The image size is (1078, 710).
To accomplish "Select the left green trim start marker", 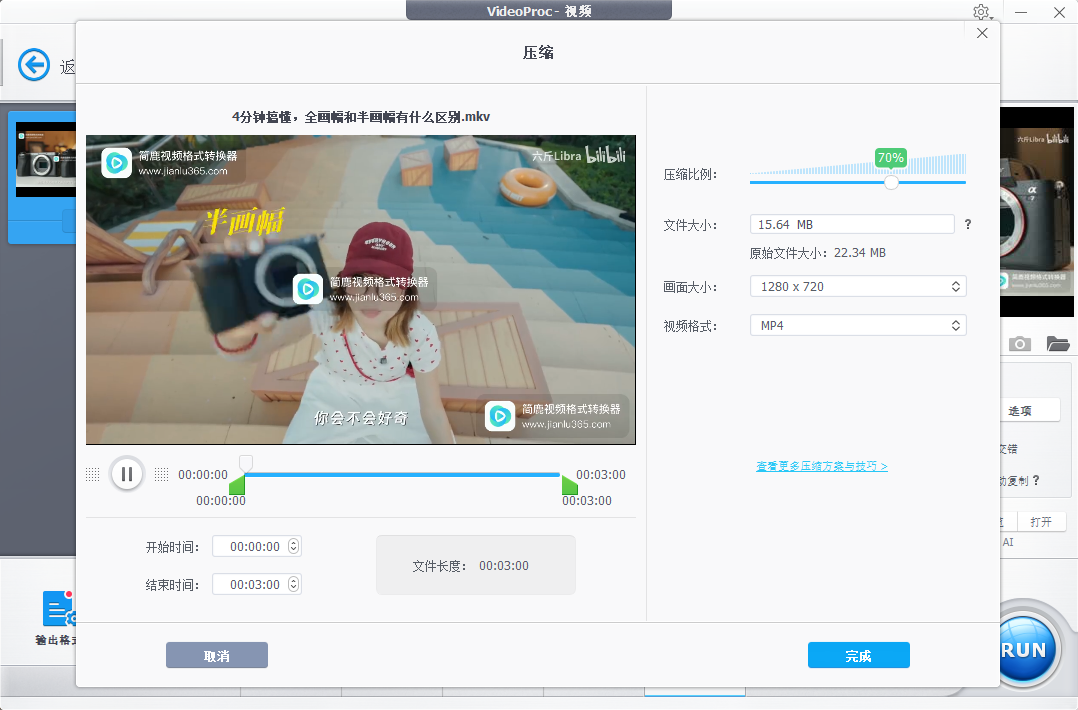I will pyautogui.click(x=237, y=486).
